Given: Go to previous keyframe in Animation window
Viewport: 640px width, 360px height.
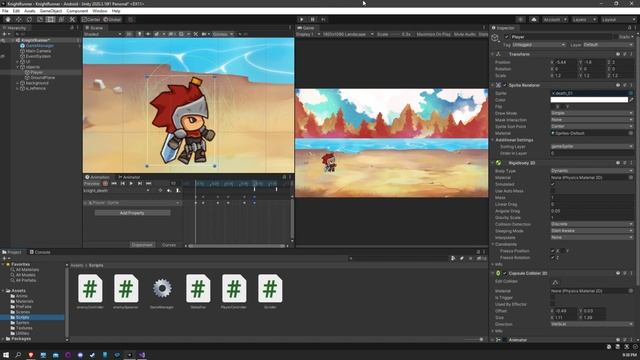Looking at the screenshot, I should tap(122, 184).
